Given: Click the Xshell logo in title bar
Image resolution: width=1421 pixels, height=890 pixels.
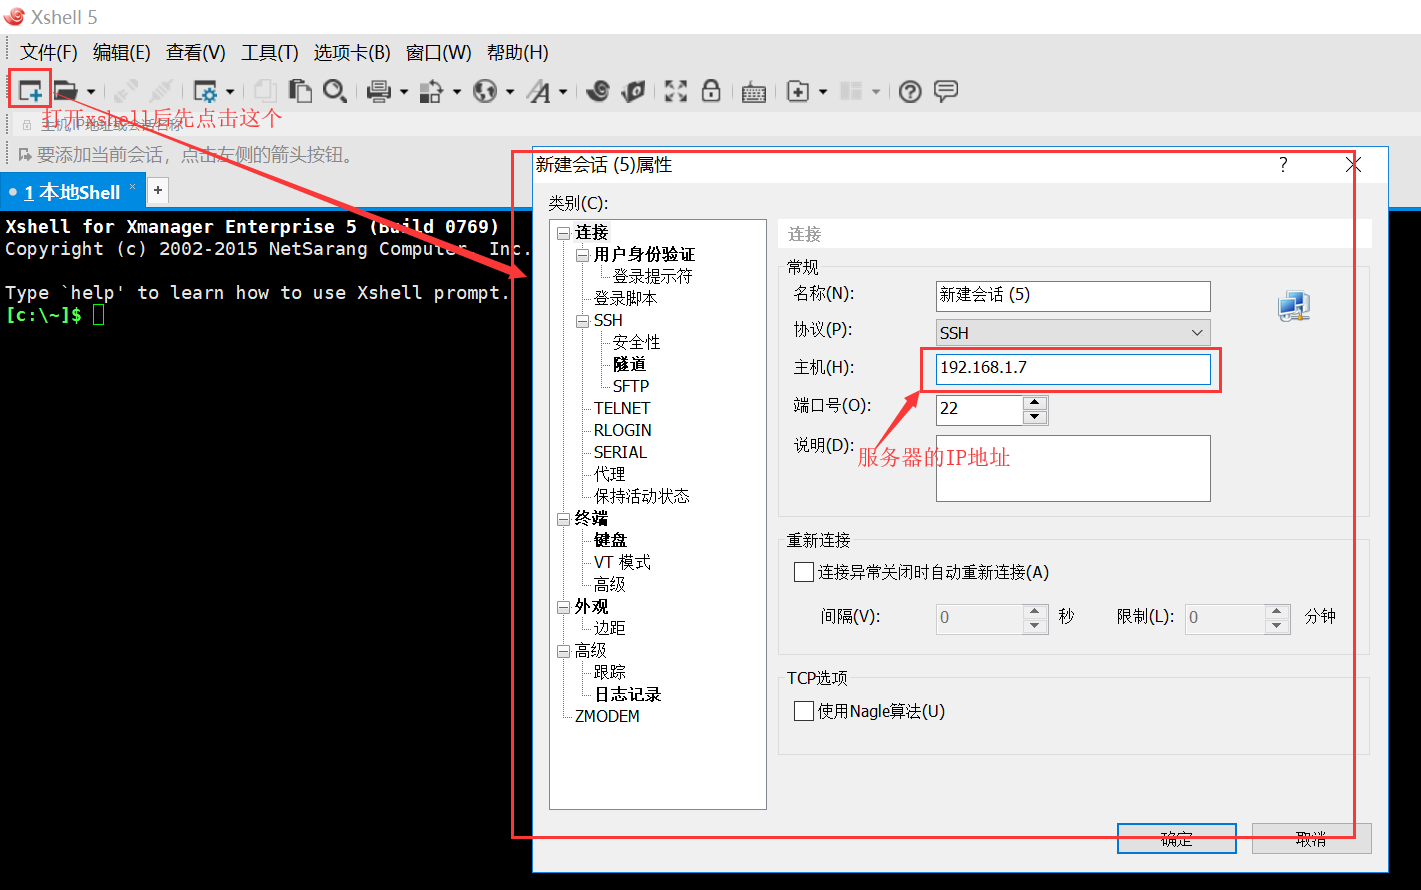Looking at the screenshot, I should (14, 16).
